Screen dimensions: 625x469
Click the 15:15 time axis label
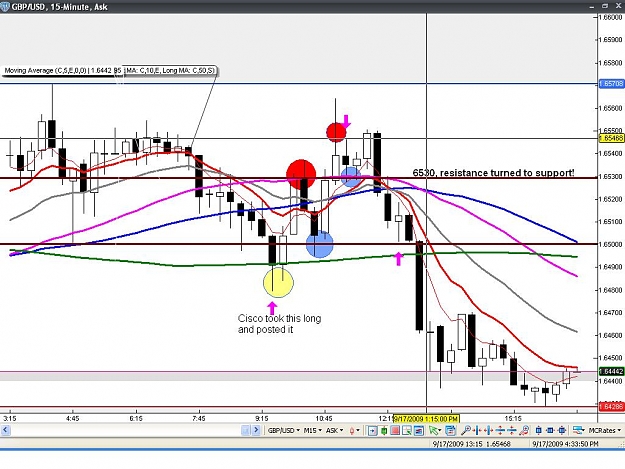513,418
